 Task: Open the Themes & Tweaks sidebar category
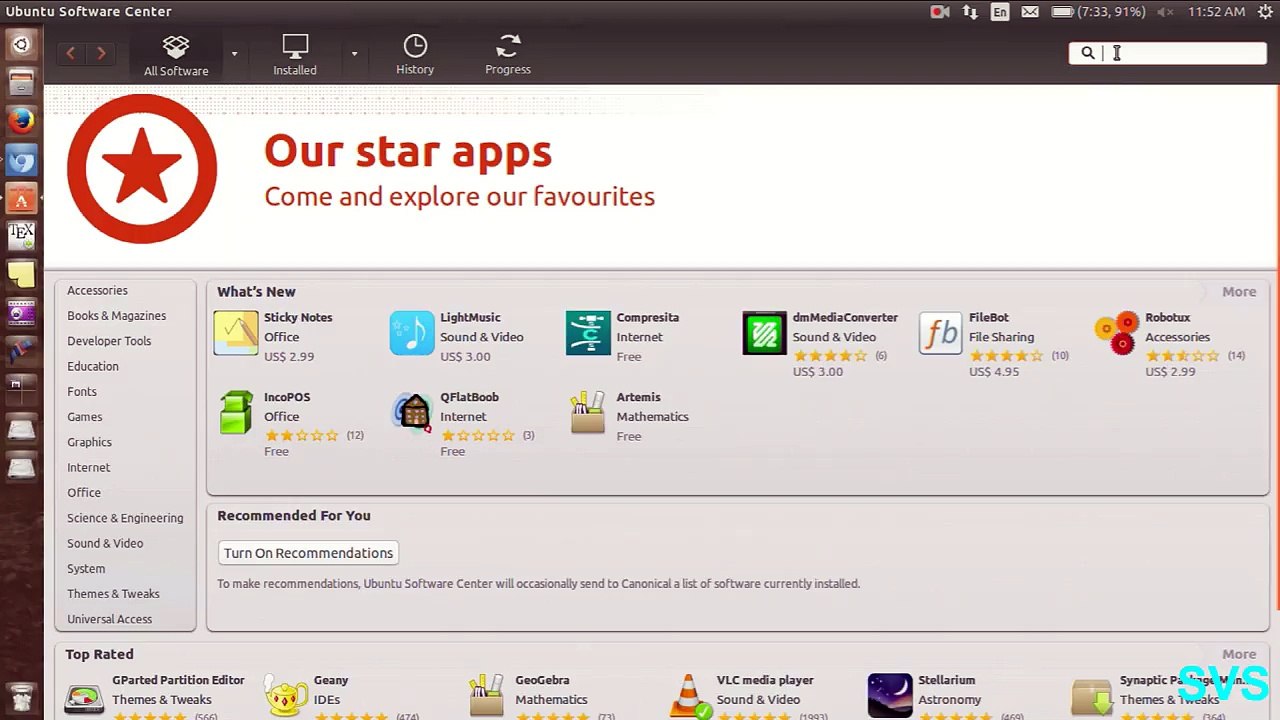(113, 594)
